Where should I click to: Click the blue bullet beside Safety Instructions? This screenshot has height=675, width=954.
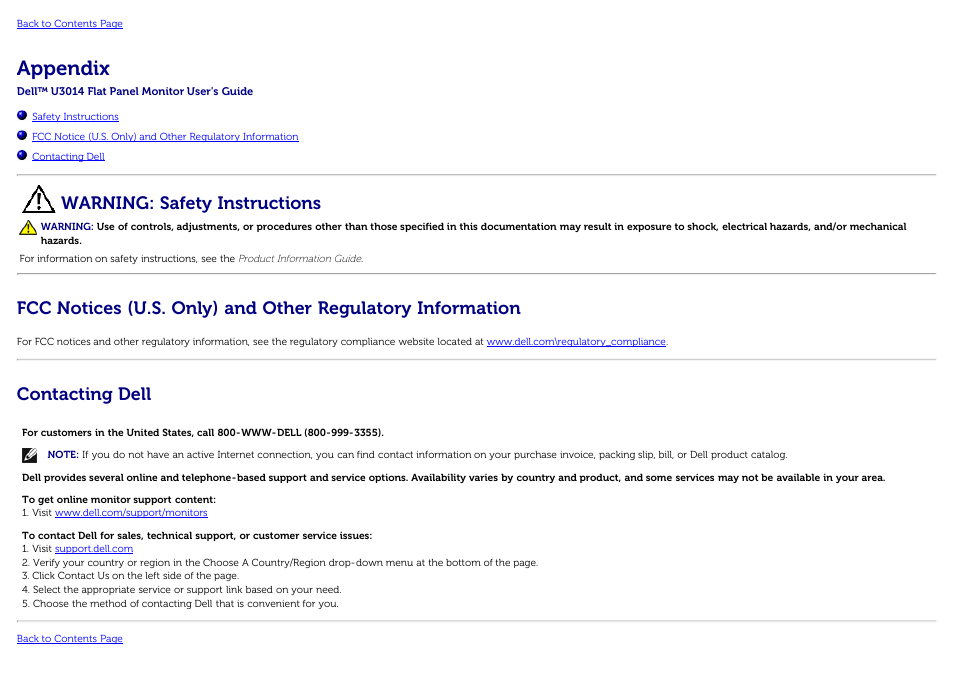(22, 115)
